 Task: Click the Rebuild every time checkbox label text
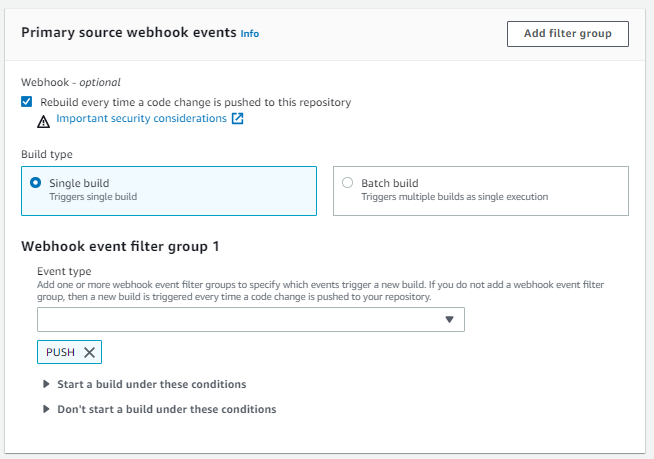point(196,102)
